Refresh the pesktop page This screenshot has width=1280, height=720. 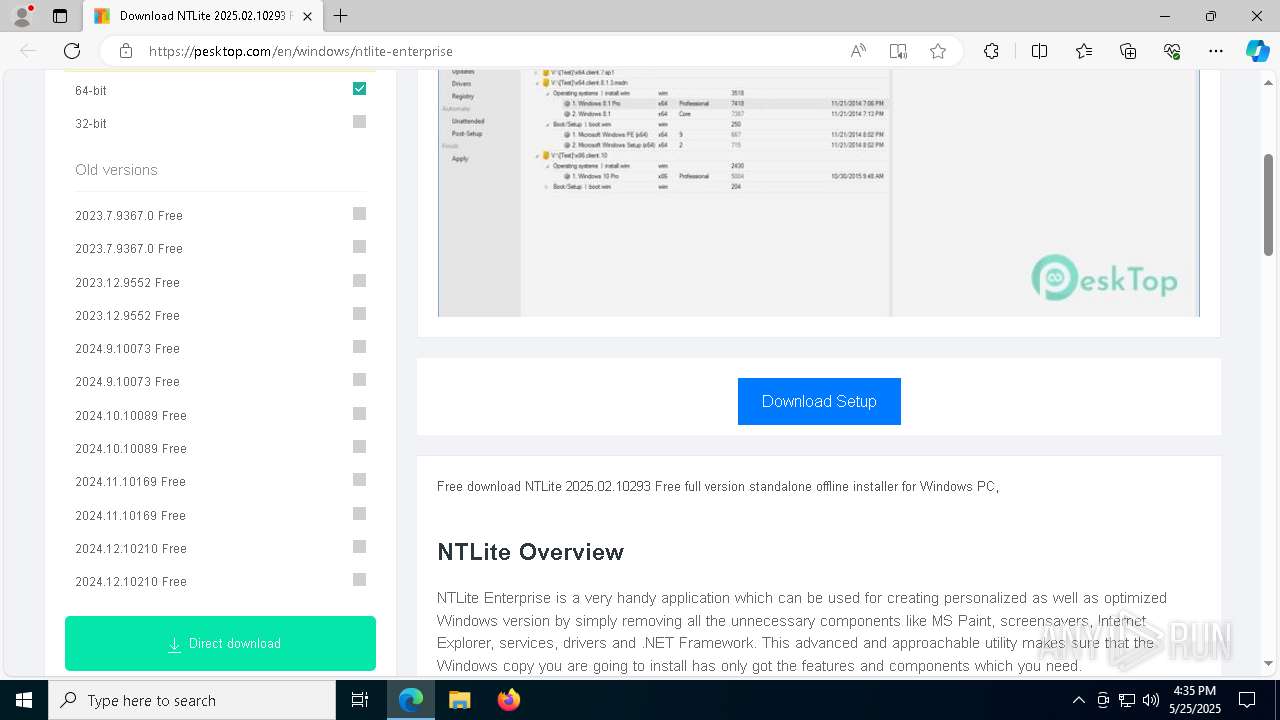(x=72, y=51)
